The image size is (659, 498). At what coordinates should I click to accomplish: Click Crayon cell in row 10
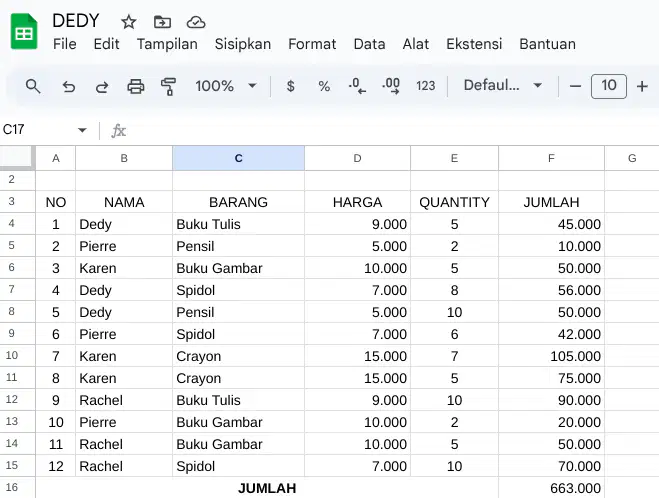point(238,356)
